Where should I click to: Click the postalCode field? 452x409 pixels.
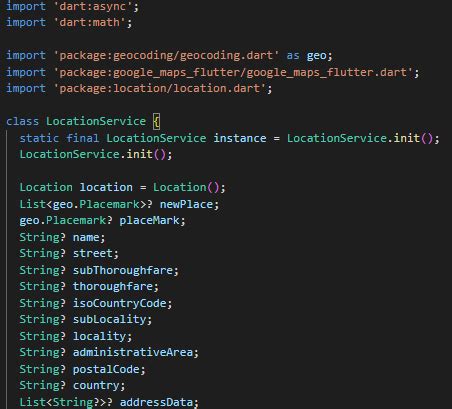[x=106, y=369]
